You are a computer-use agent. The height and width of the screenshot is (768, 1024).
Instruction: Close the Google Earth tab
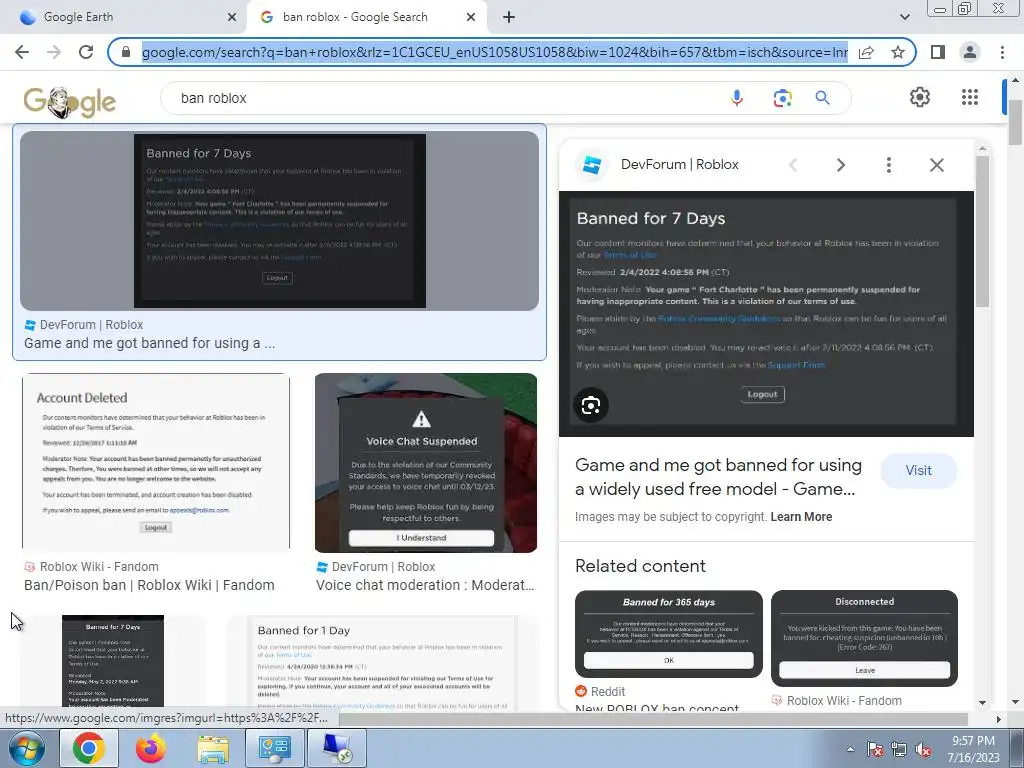(x=232, y=17)
